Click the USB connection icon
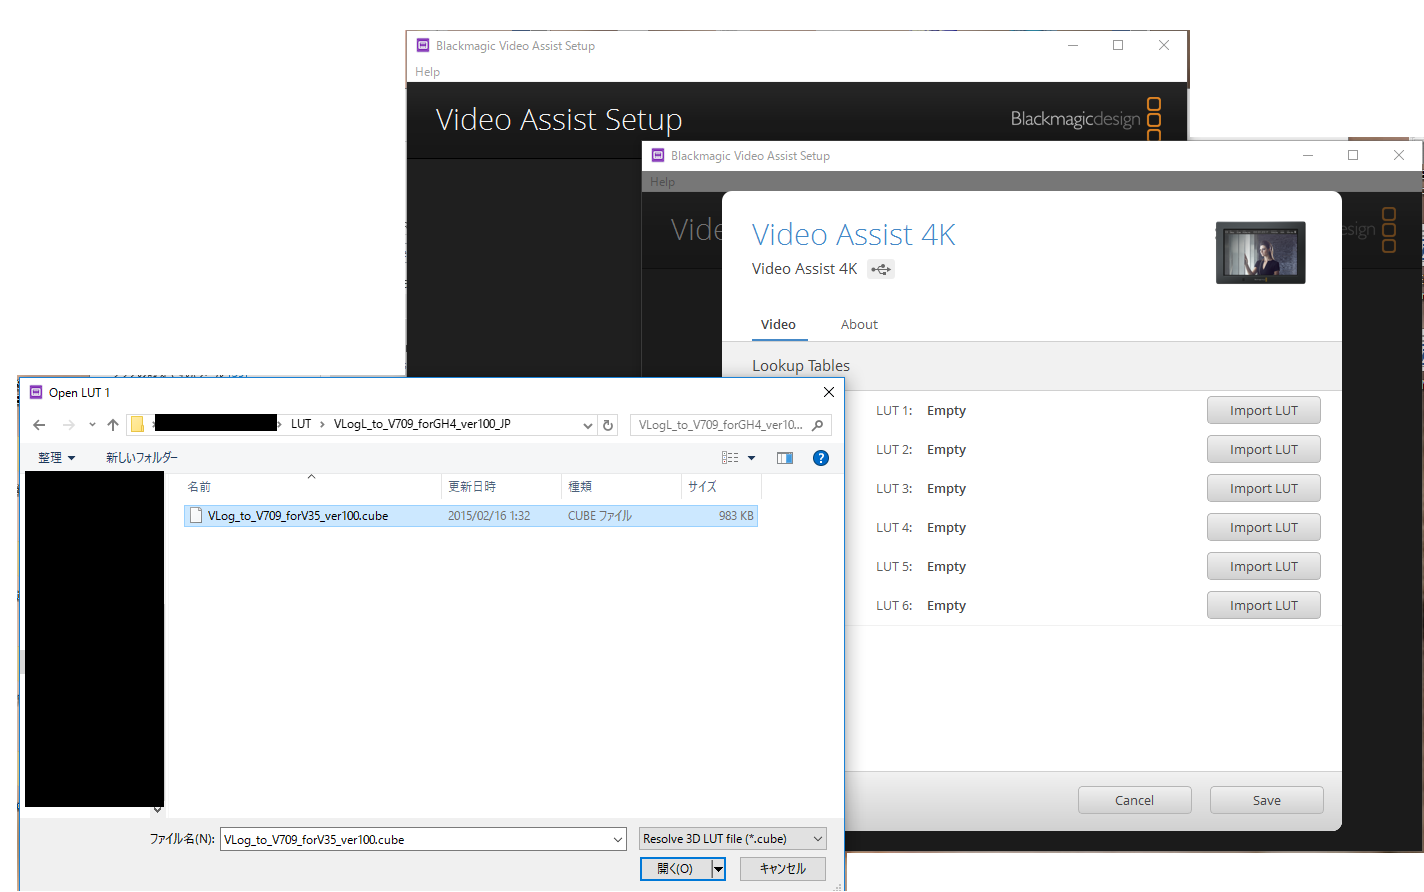Viewport: 1424px width, 892px height. click(880, 269)
